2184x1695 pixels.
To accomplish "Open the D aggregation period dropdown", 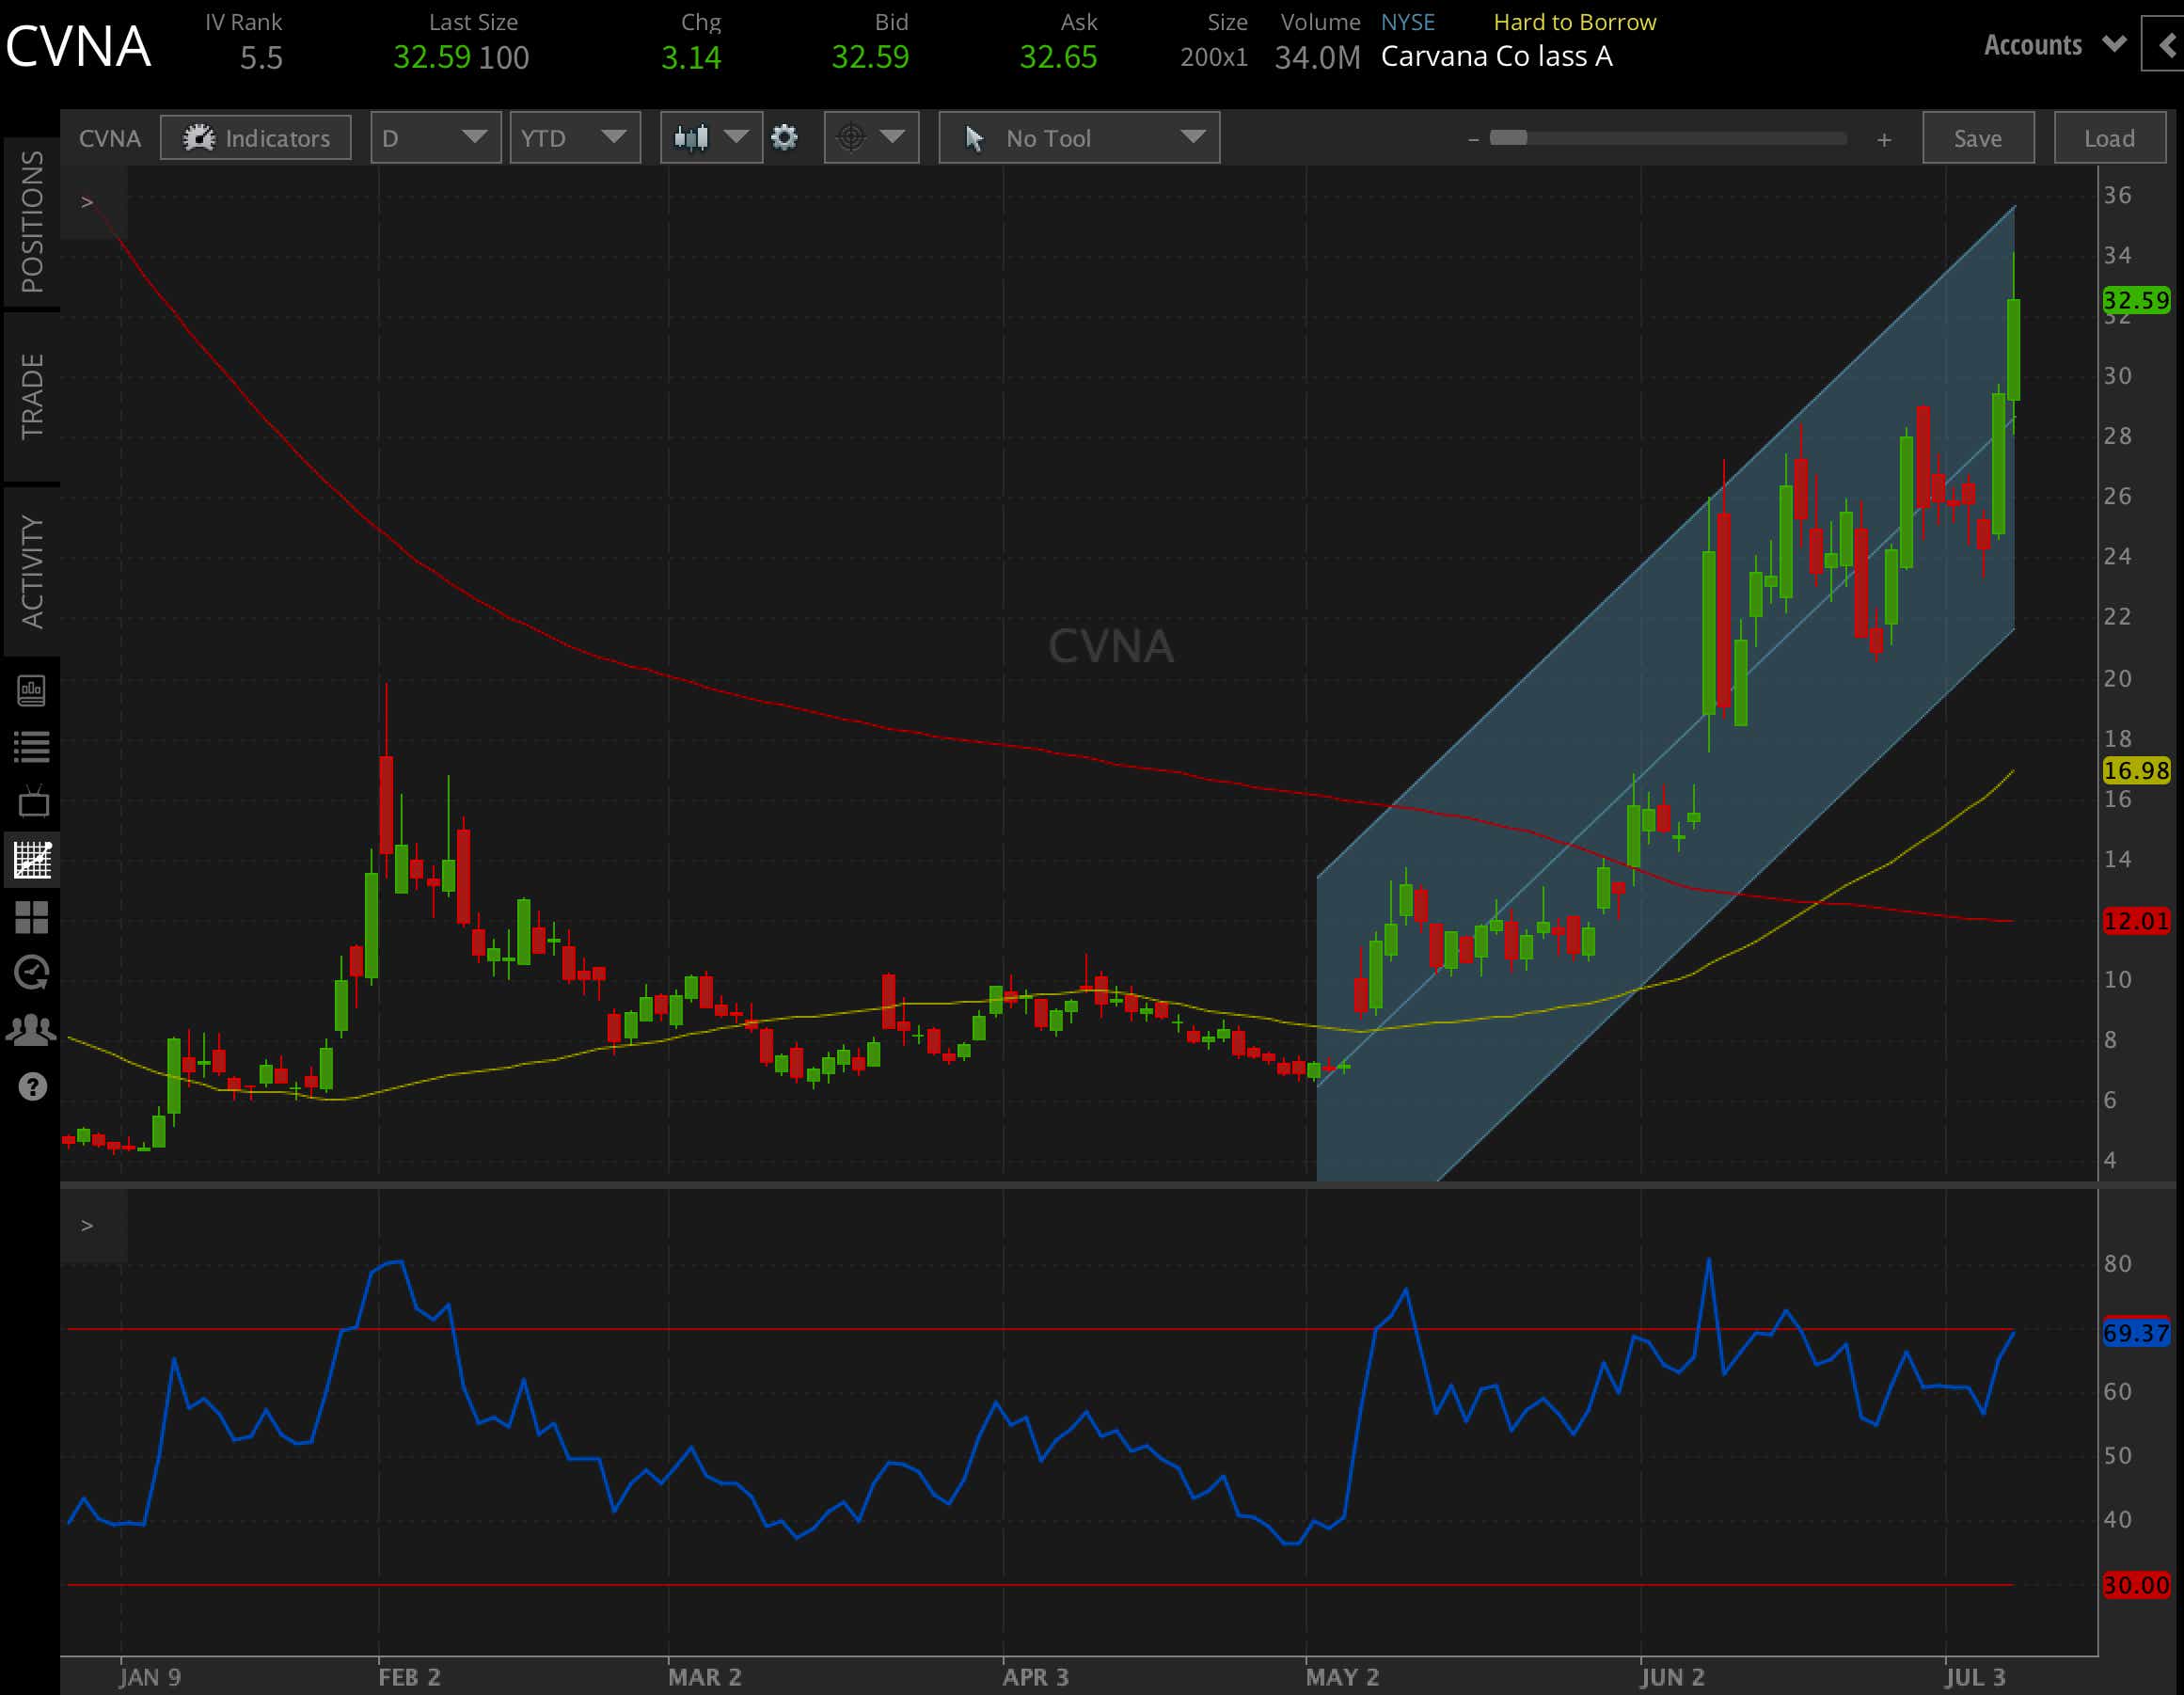I will [435, 138].
